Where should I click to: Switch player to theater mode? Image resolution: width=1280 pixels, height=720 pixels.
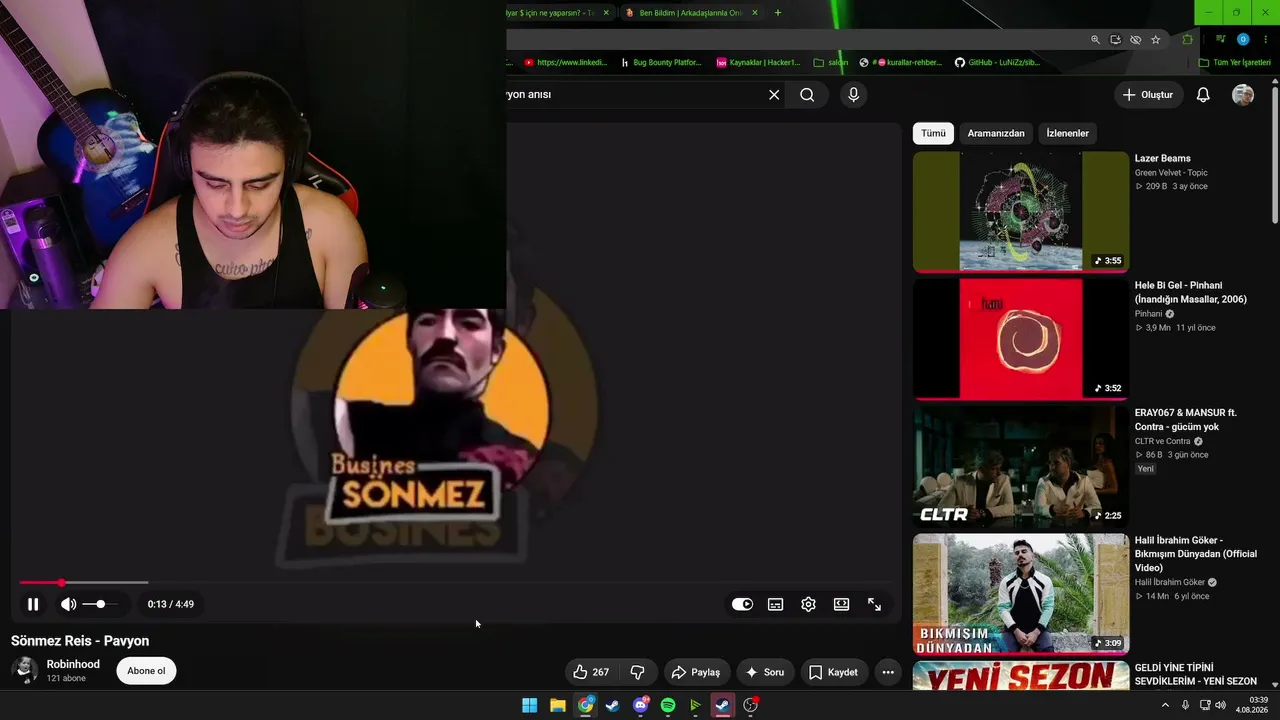point(841,604)
